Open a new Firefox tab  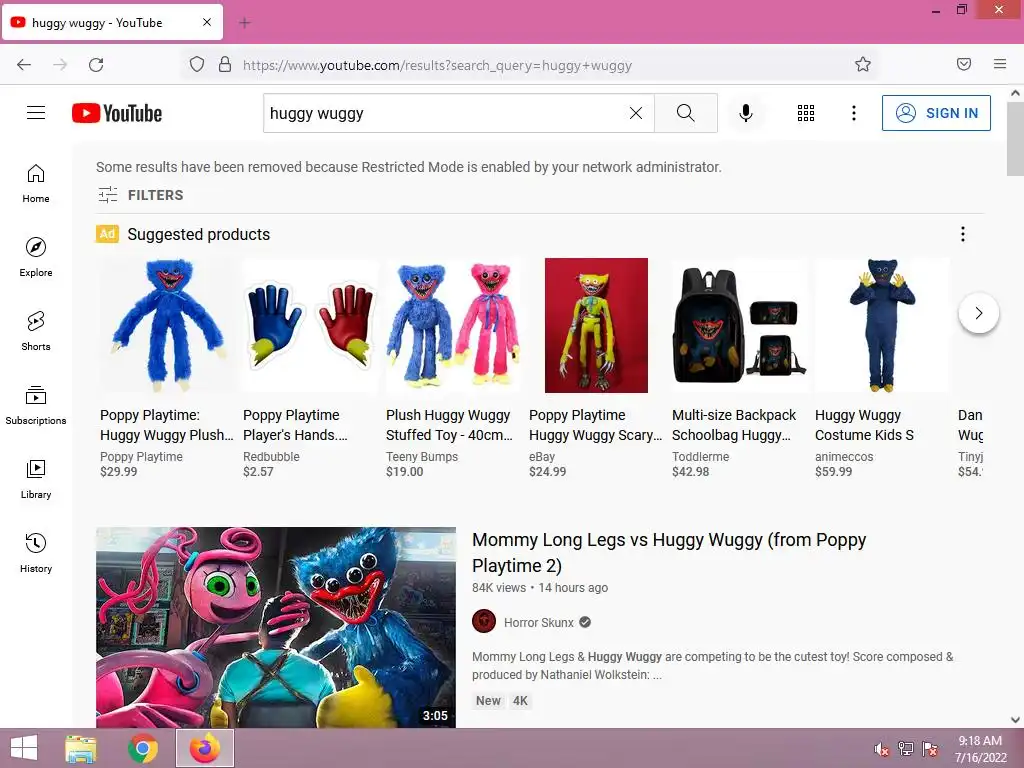(x=245, y=23)
